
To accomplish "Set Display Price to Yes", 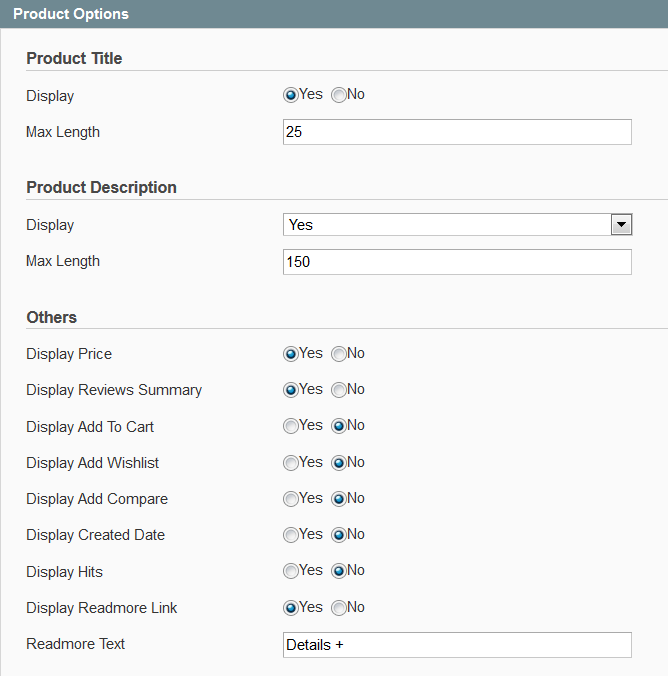I will pyautogui.click(x=291, y=354).
